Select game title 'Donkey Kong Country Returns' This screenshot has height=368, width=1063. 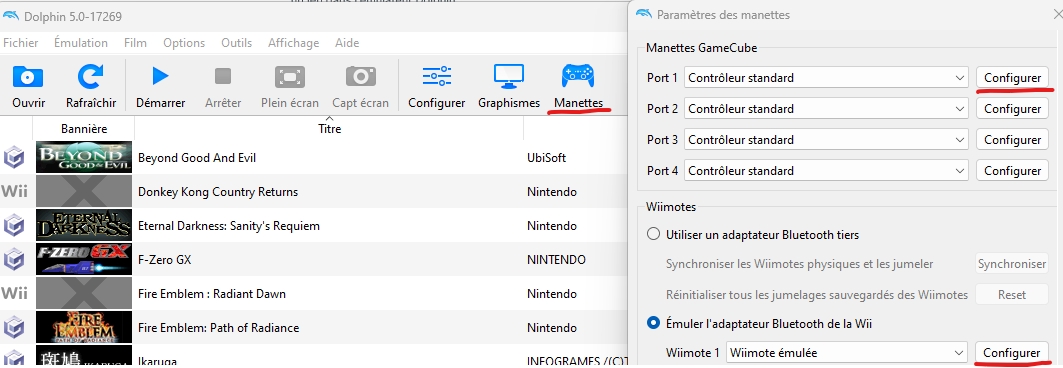(x=218, y=192)
